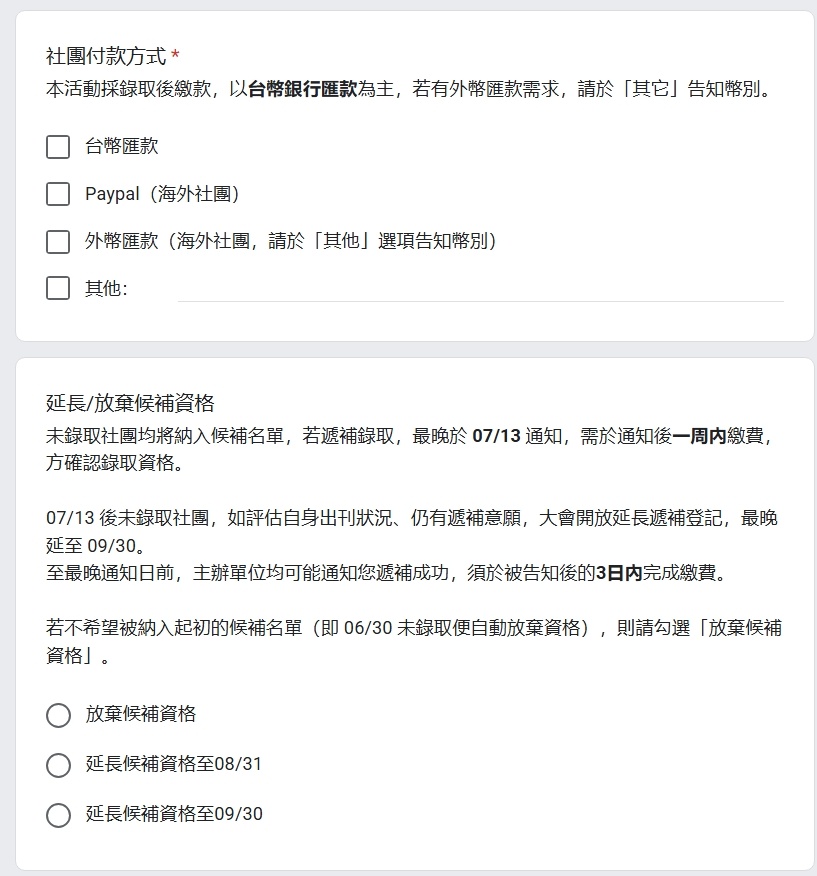Click the Paypal（海外社團）label text
The height and width of the screenshot is (876, 817).
pyautogui.click(x=163, y=194)
